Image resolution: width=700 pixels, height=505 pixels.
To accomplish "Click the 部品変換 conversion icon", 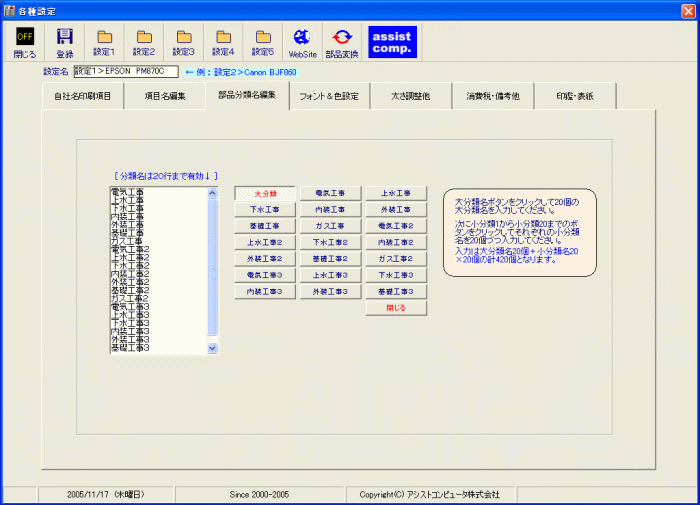I will 342,43.
